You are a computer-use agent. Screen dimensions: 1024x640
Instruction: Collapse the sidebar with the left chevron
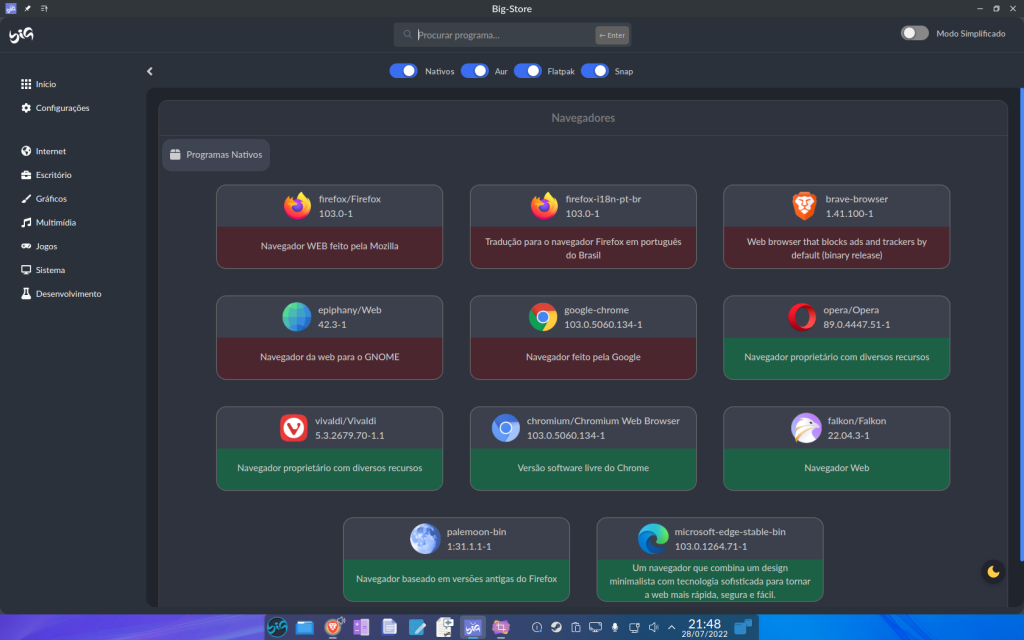pos(150,71)
